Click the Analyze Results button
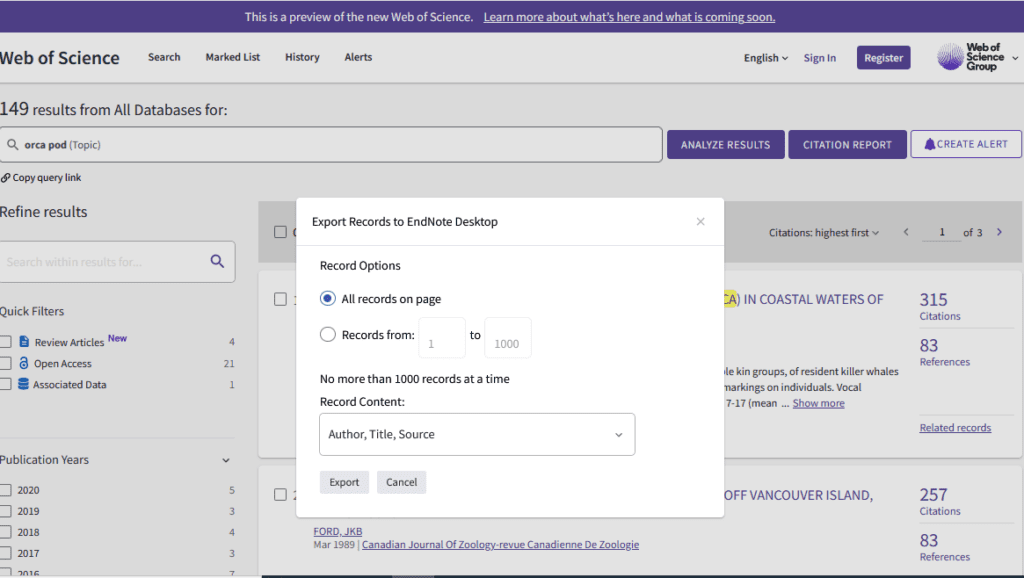The image size is (1024, 578). 725,144
